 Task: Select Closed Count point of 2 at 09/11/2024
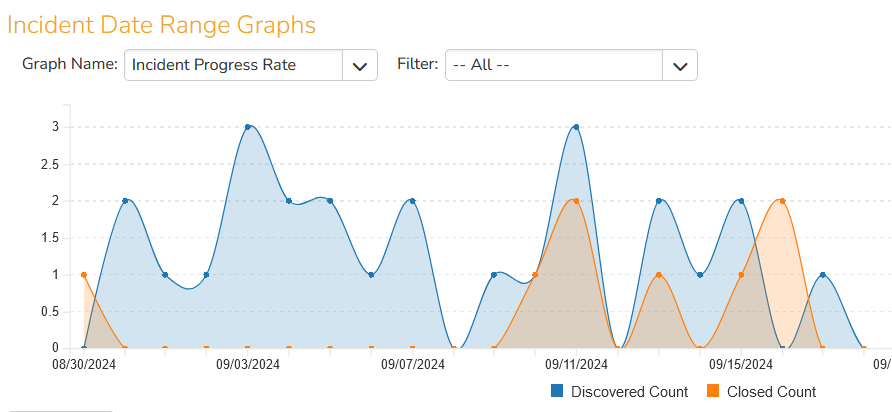click(x=576, y=201)
